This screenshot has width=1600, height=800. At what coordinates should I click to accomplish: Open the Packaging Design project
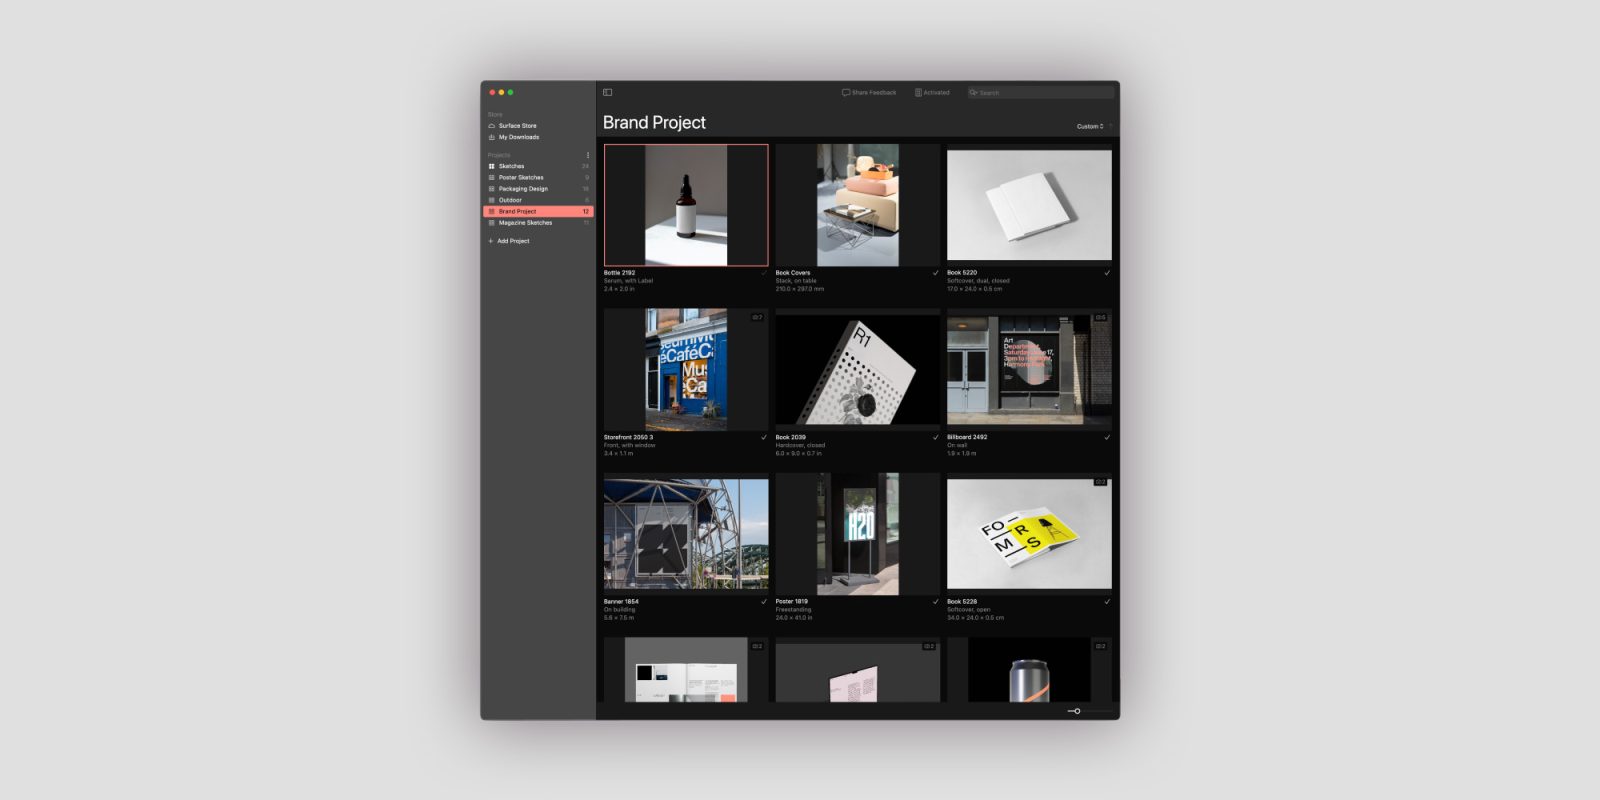tap(523, 189)
